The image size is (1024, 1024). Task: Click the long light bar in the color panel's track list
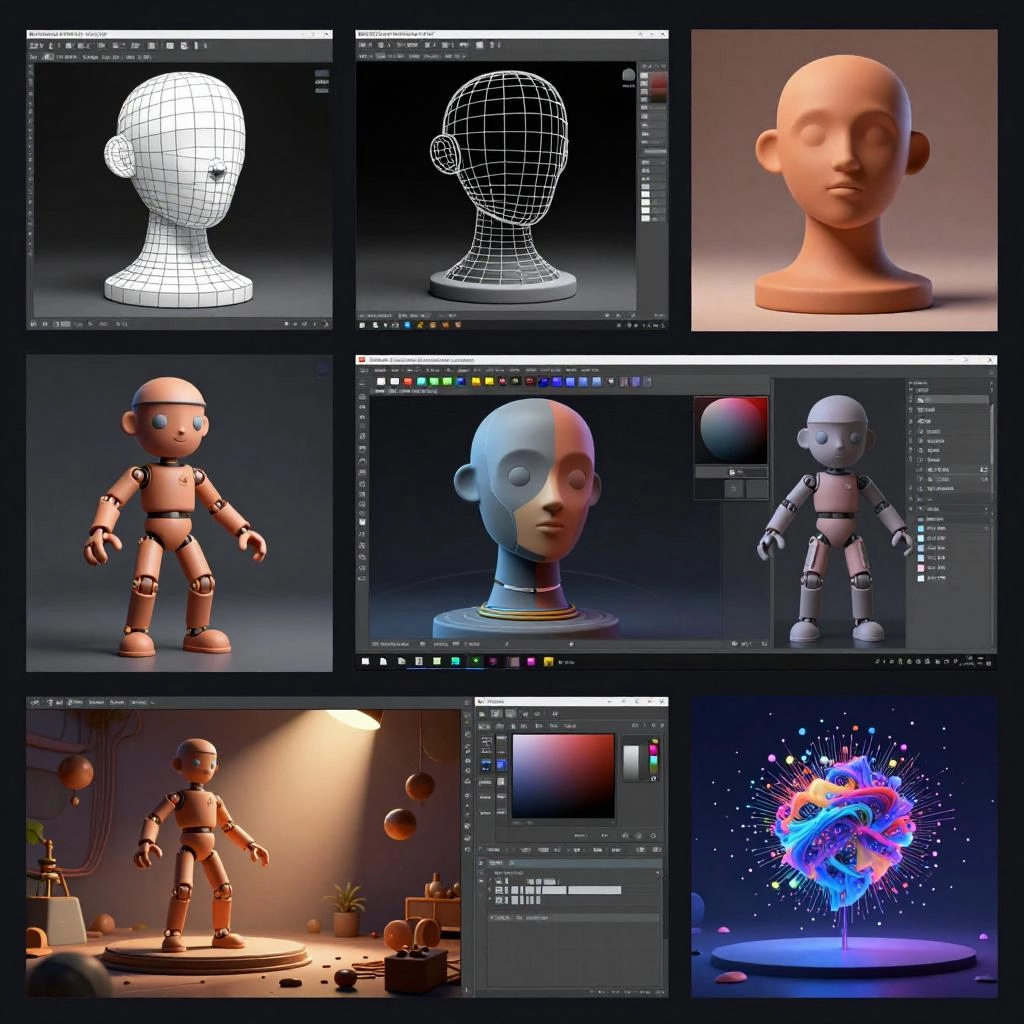(x=594, y=890)
